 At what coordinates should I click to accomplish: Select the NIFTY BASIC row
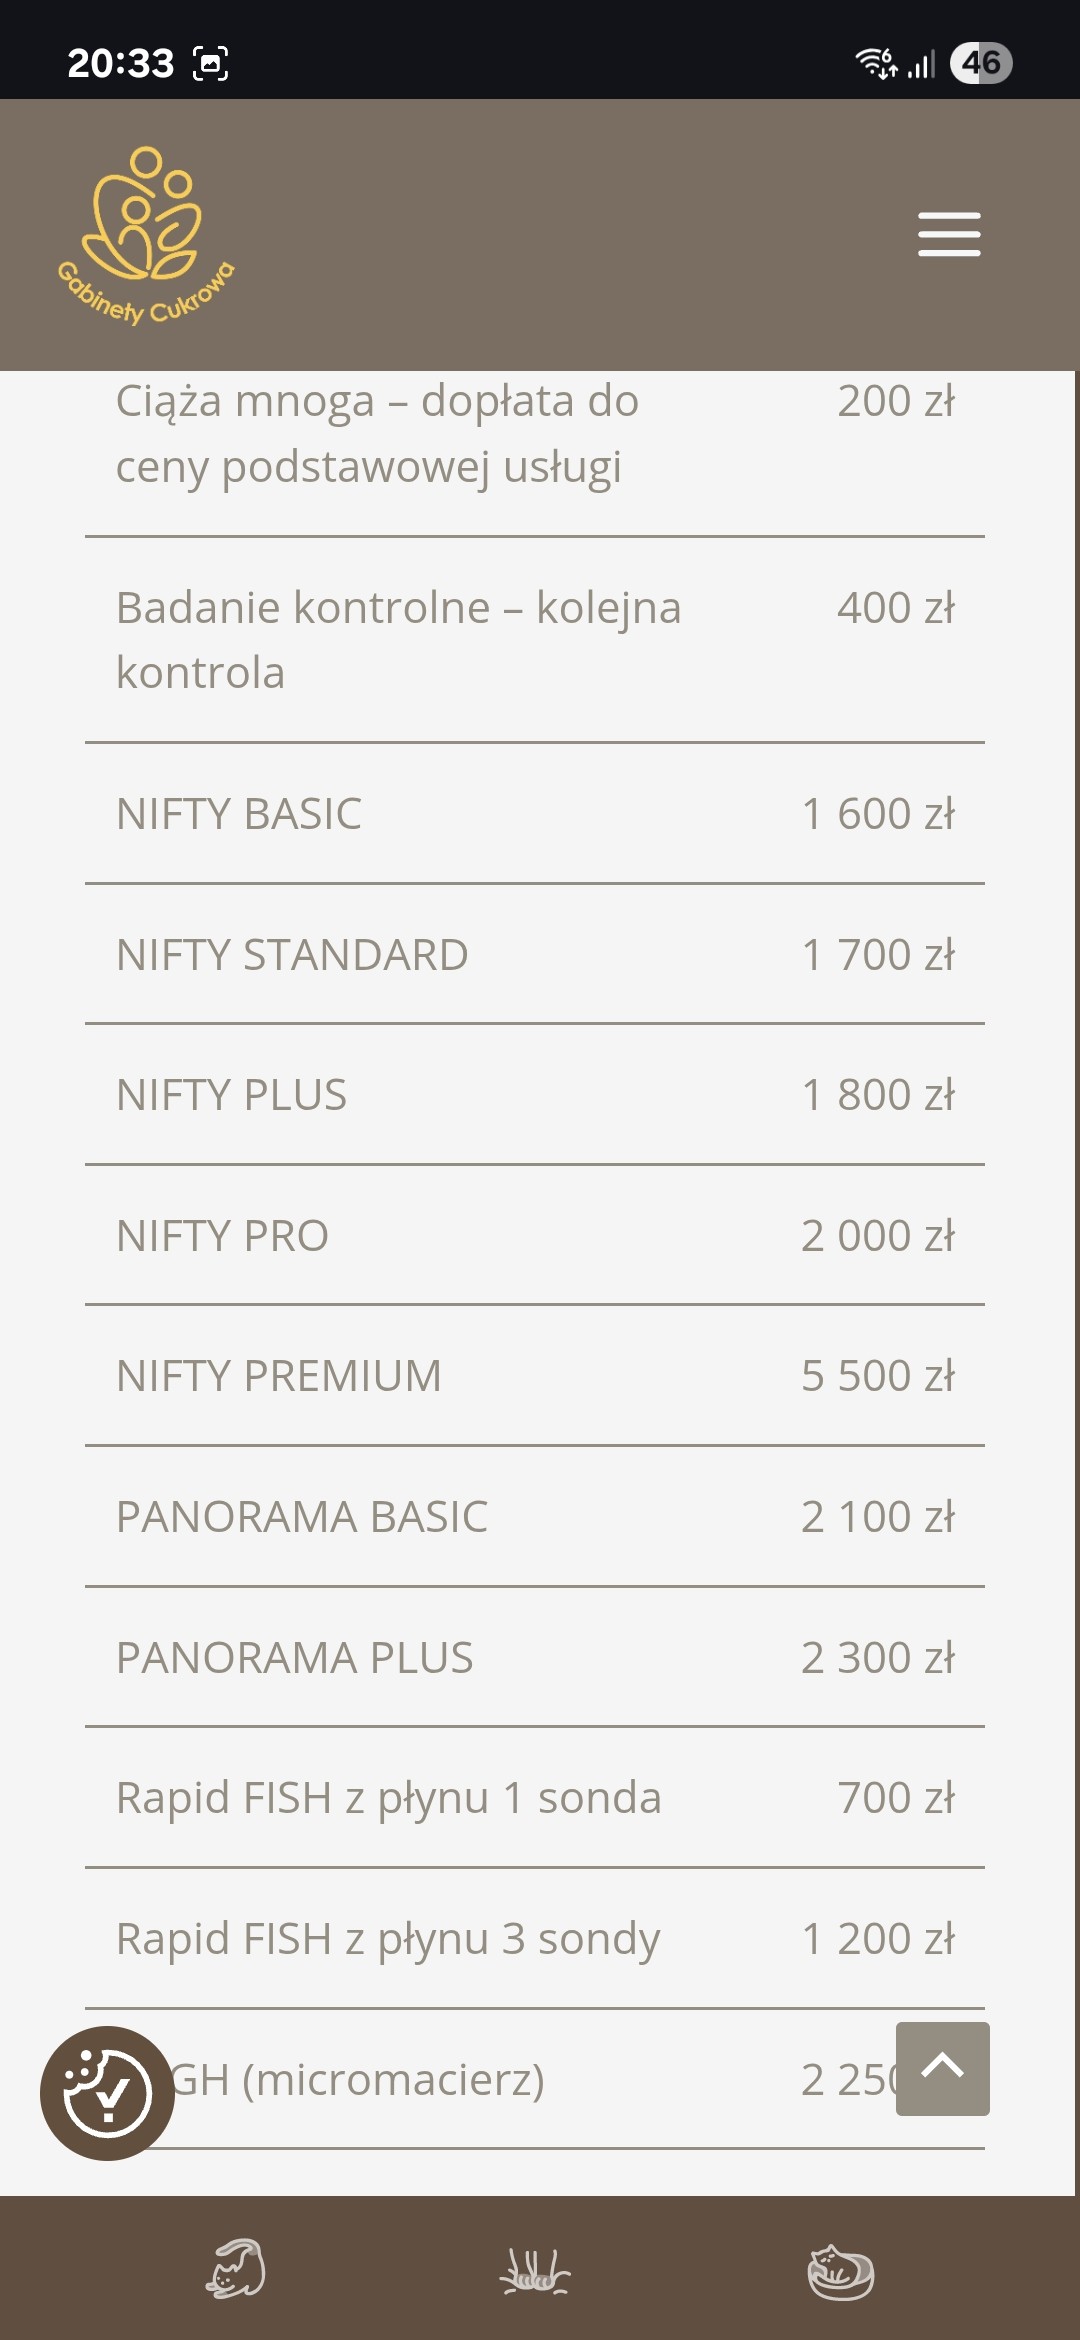coord(535,814)
